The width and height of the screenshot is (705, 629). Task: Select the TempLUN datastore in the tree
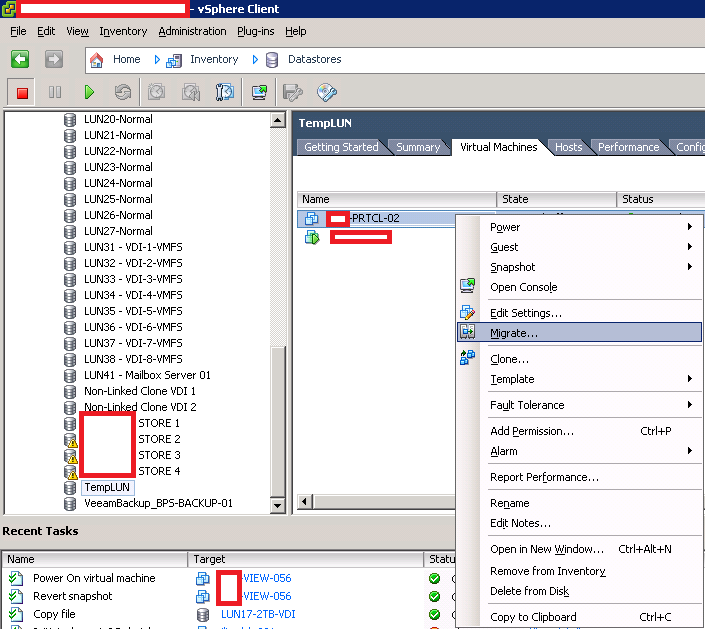(107, 487)
